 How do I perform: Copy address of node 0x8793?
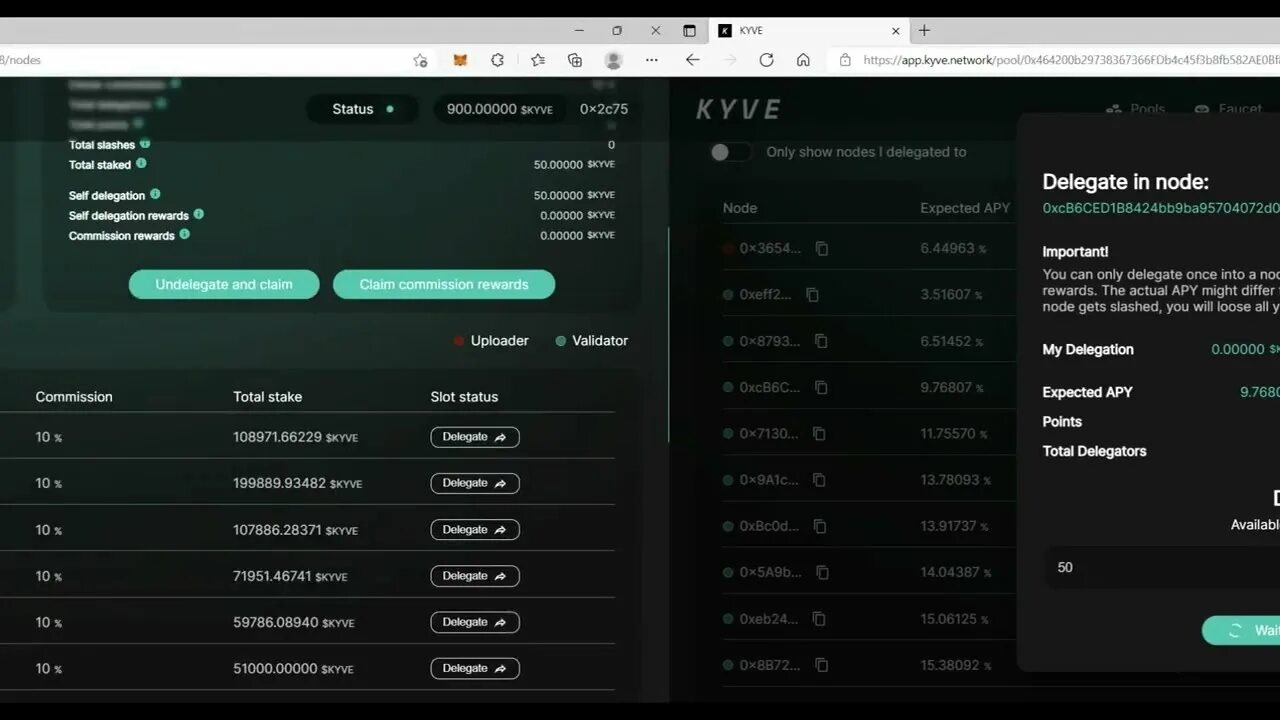(821, 341)
